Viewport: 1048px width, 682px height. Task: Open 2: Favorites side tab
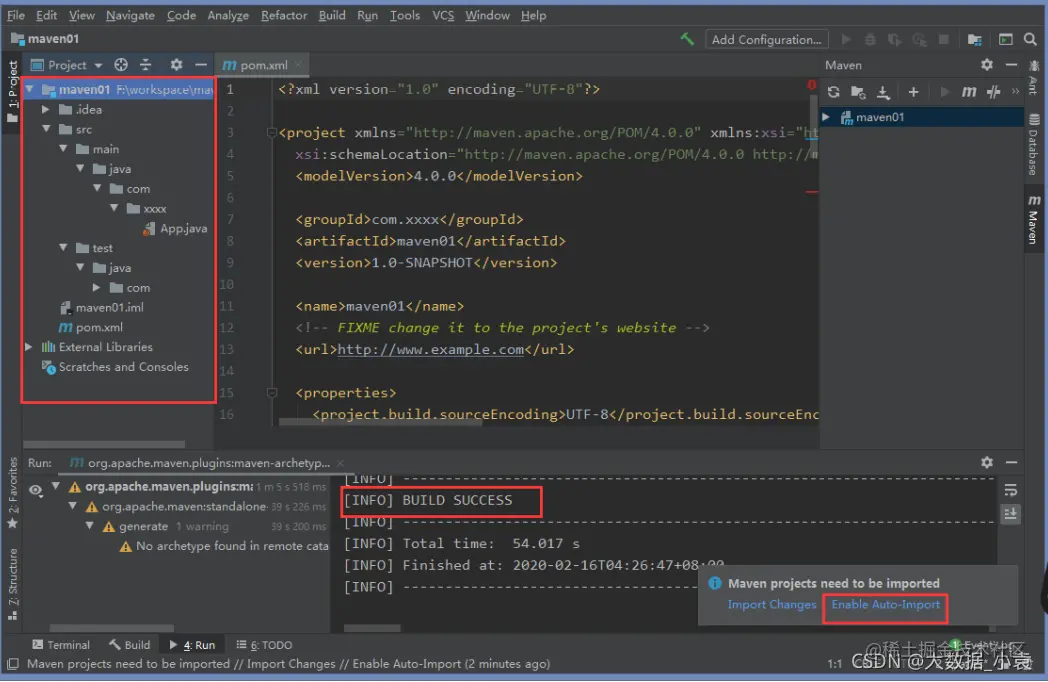pos(13,493)
